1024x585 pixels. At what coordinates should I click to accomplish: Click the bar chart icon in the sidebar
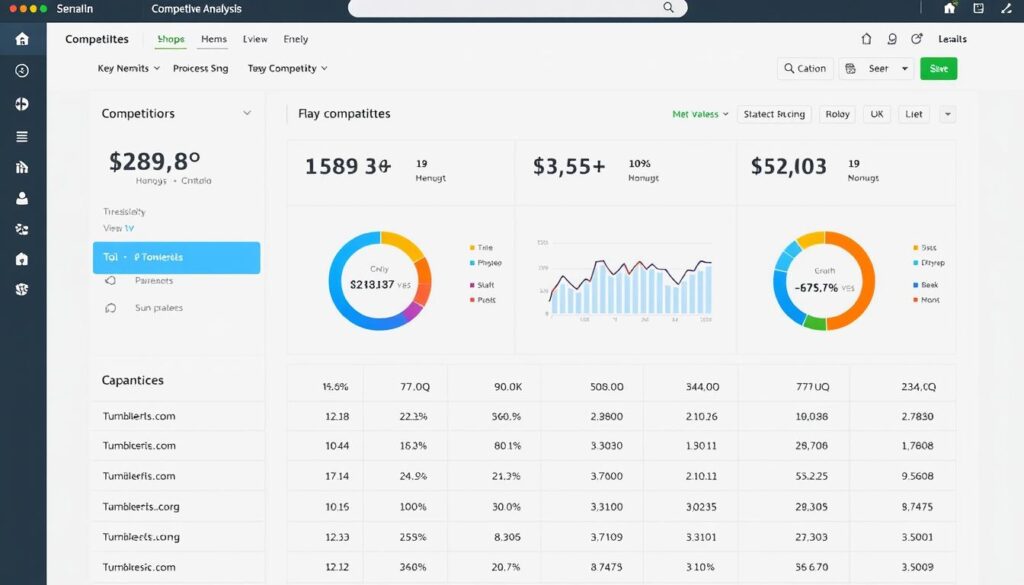[x=22, y=167]
